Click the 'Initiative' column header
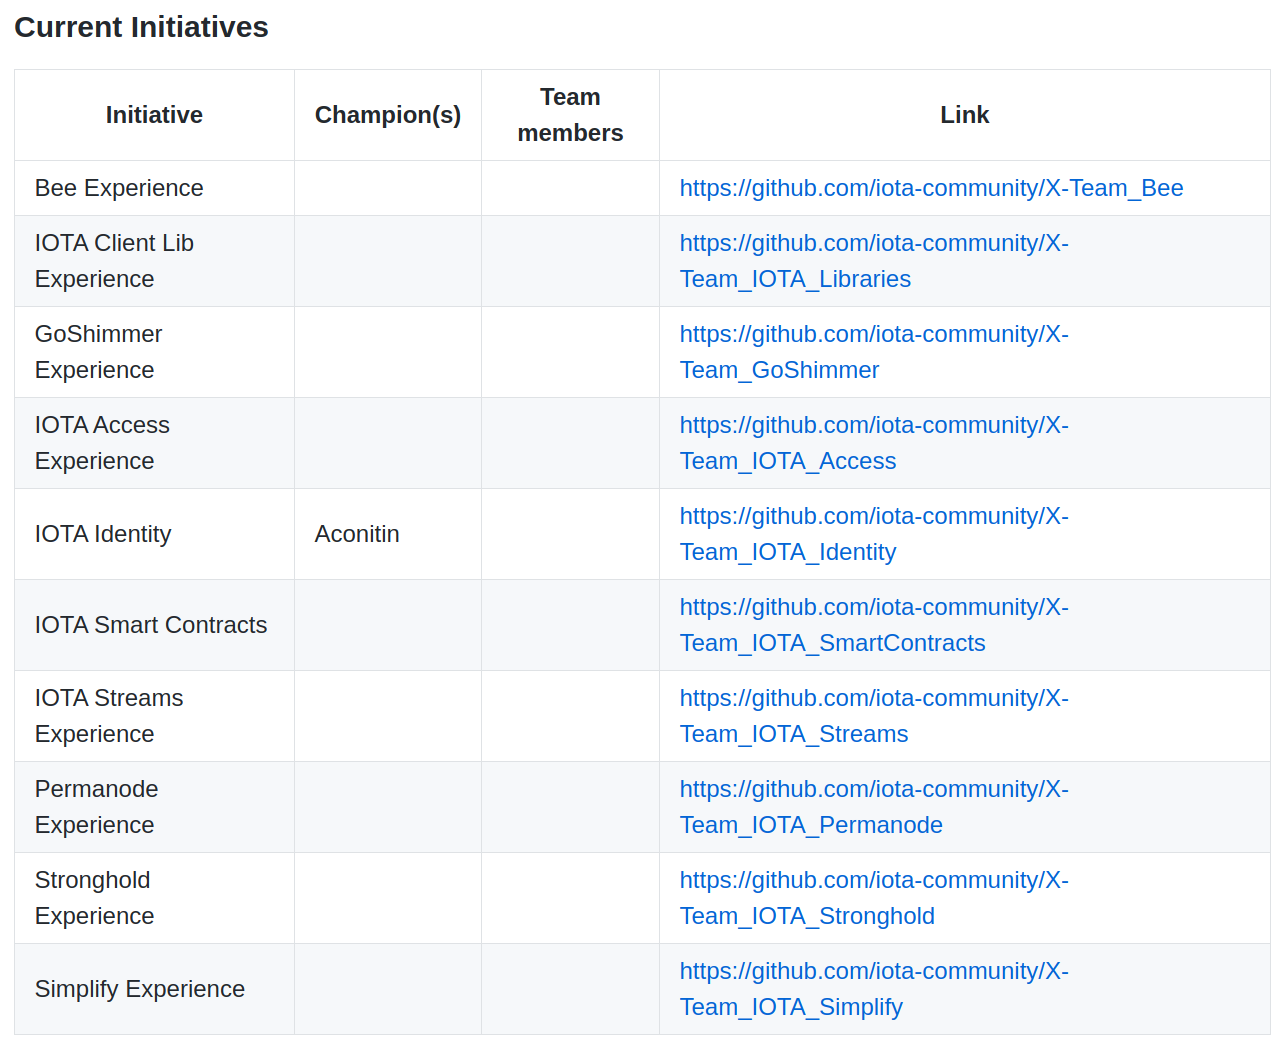The height and width of the screenshot is (1050, 1288). tap(154, 115)
